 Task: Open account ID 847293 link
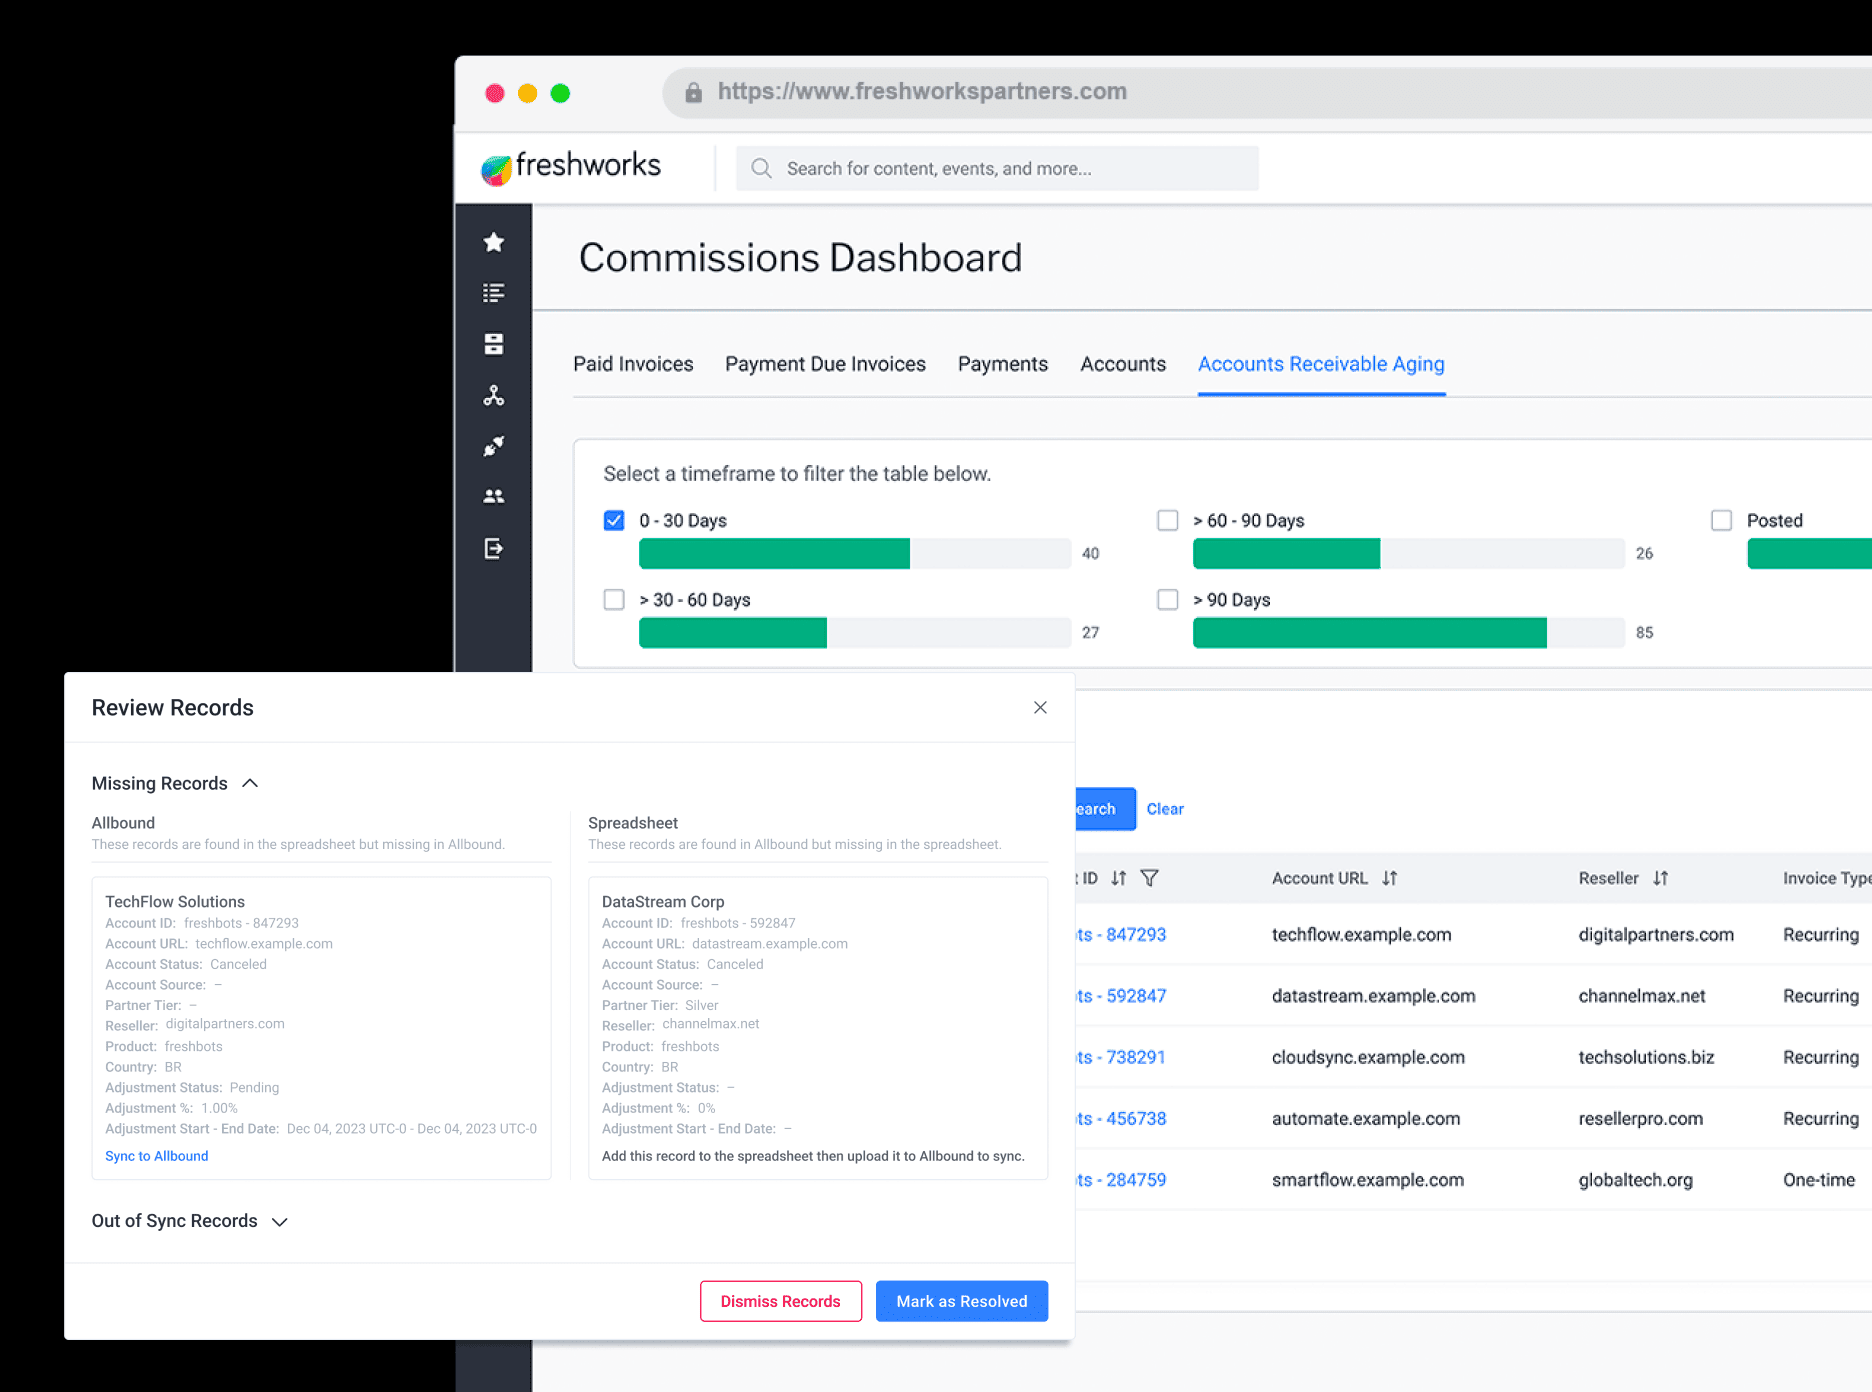click(x=1121, y=934)
